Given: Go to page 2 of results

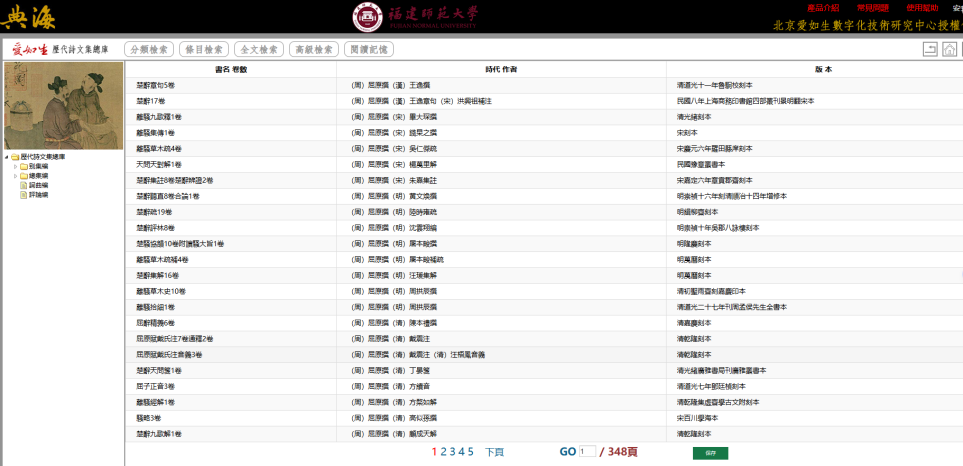Looking at the screenshot, I should [x=443, y=452].
